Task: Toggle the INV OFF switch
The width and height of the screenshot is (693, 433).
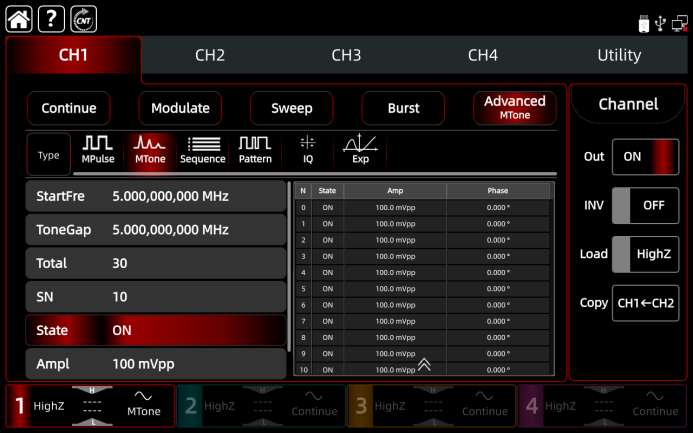Action: [645, 205]
